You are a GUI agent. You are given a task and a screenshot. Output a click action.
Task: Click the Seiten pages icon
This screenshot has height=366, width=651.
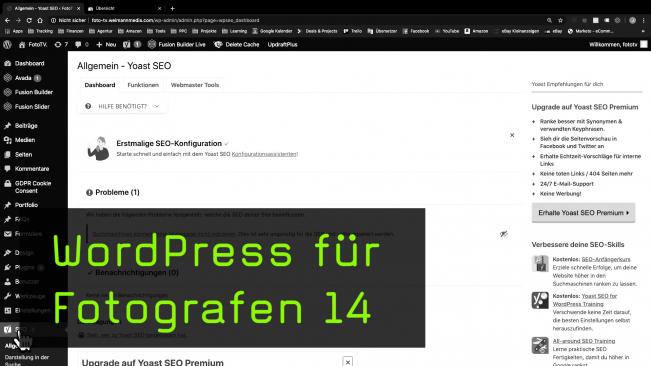tap(7, 154)
